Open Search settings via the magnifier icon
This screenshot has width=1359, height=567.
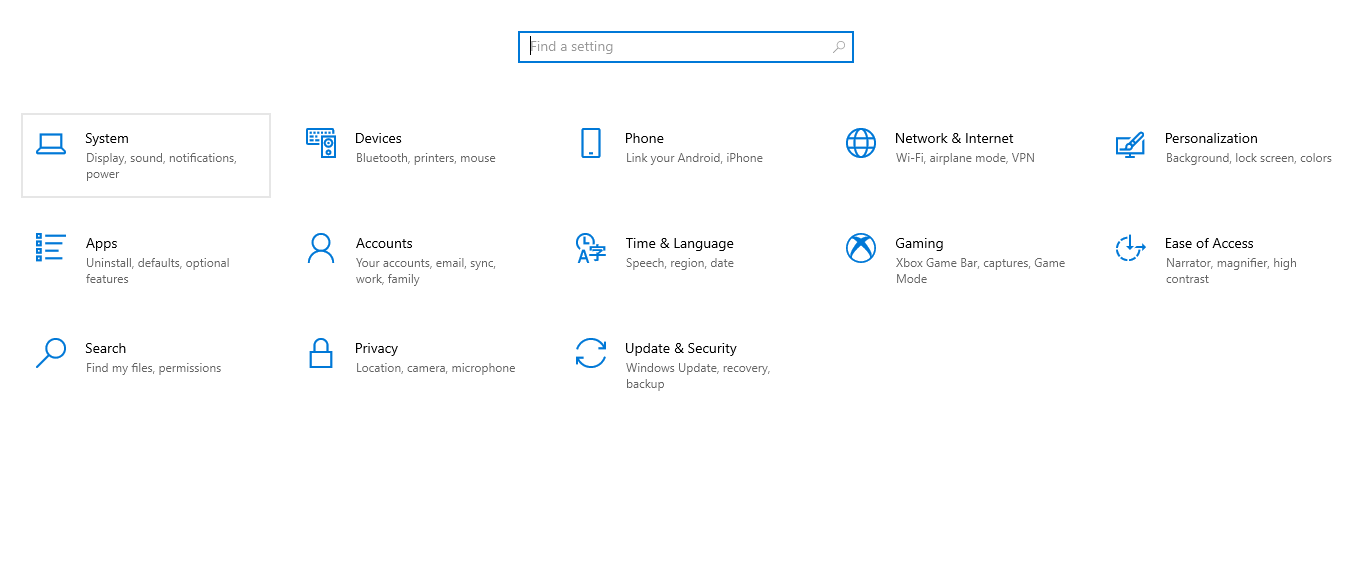51,353
